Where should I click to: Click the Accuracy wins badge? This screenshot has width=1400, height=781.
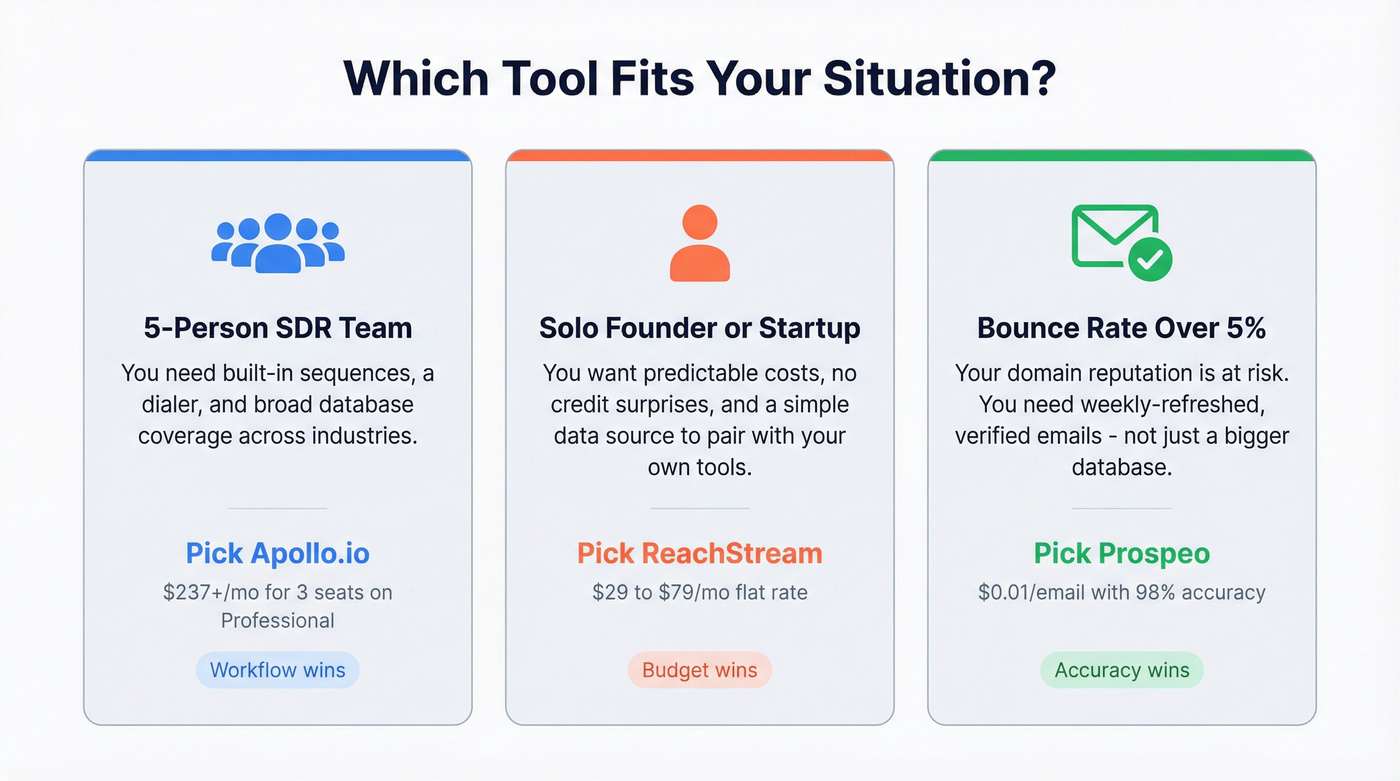coord(1122,670)
